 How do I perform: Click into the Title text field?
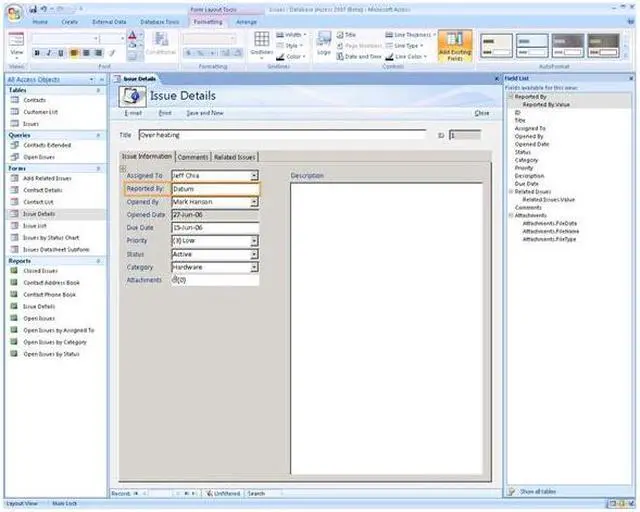pyautogui.click(x=280, y=134)
